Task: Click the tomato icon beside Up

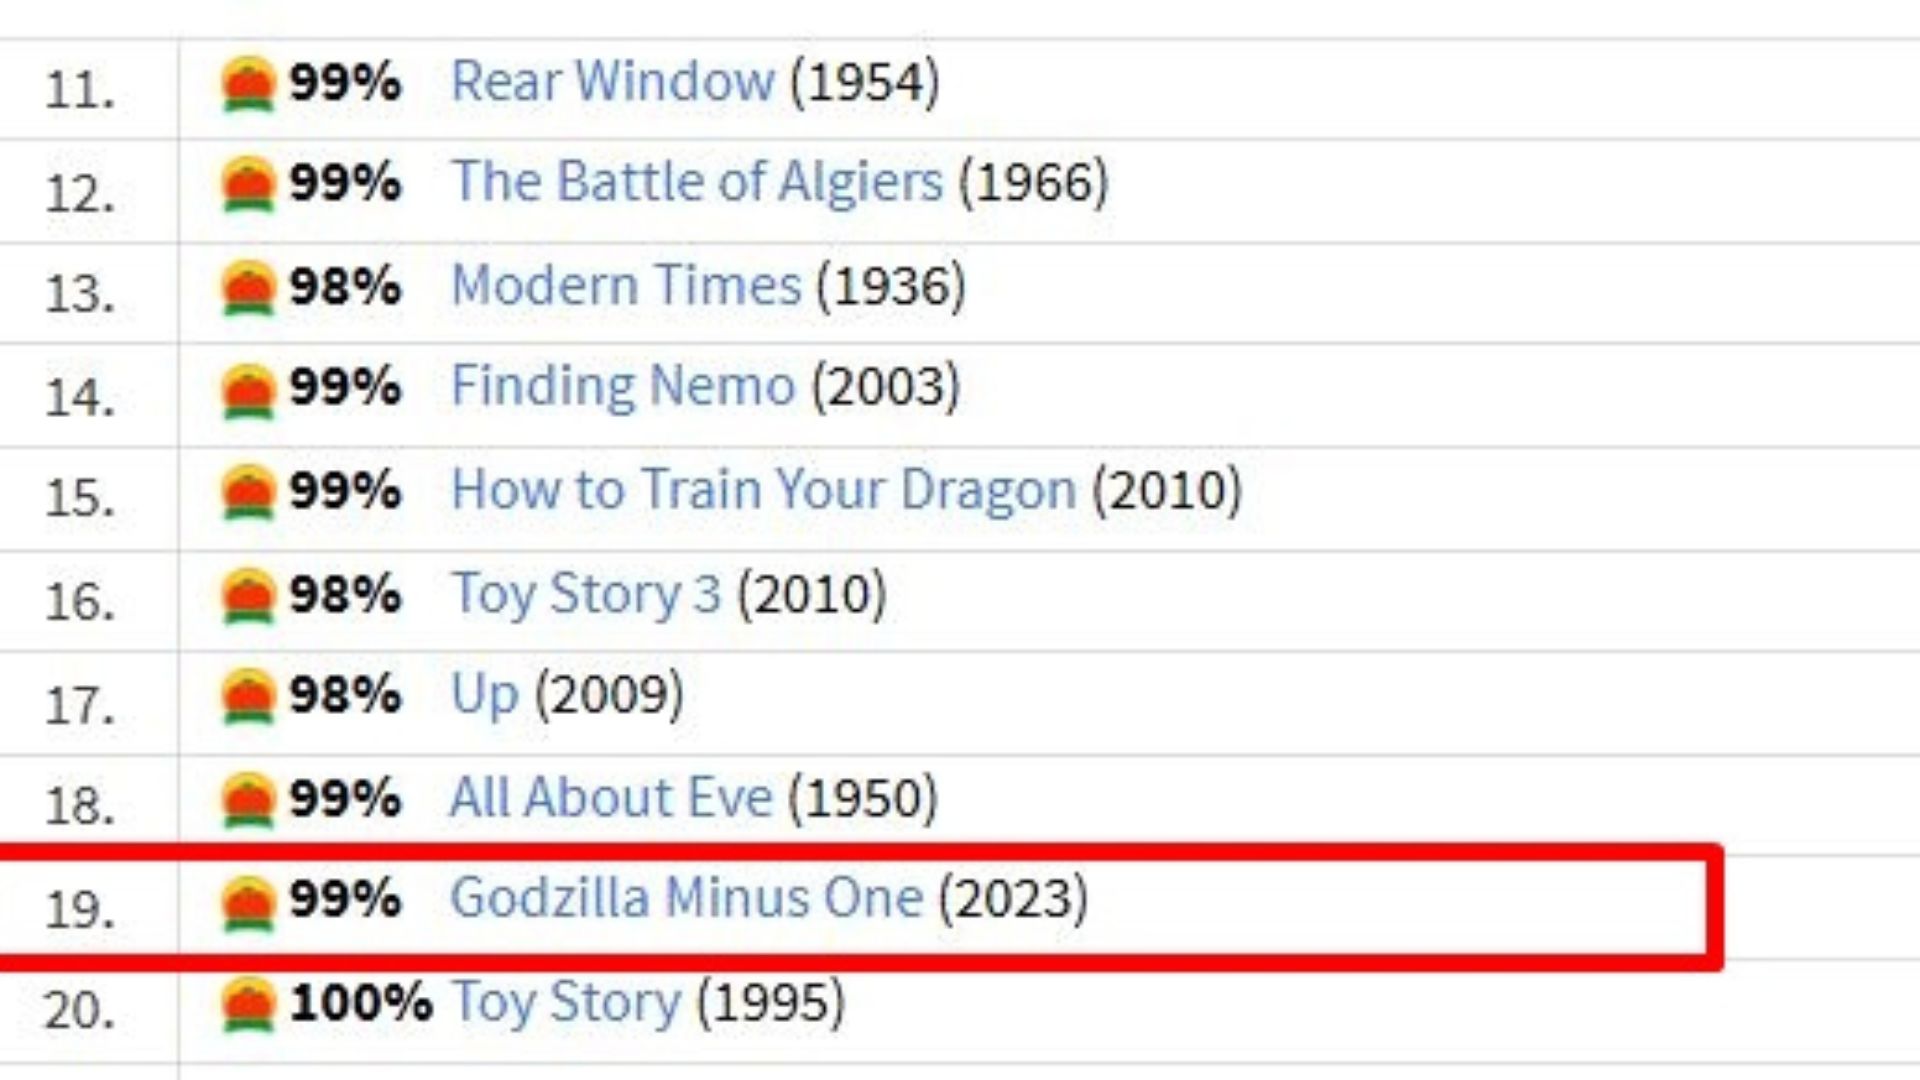Action: pyautogui.click(x=247, y=697)
